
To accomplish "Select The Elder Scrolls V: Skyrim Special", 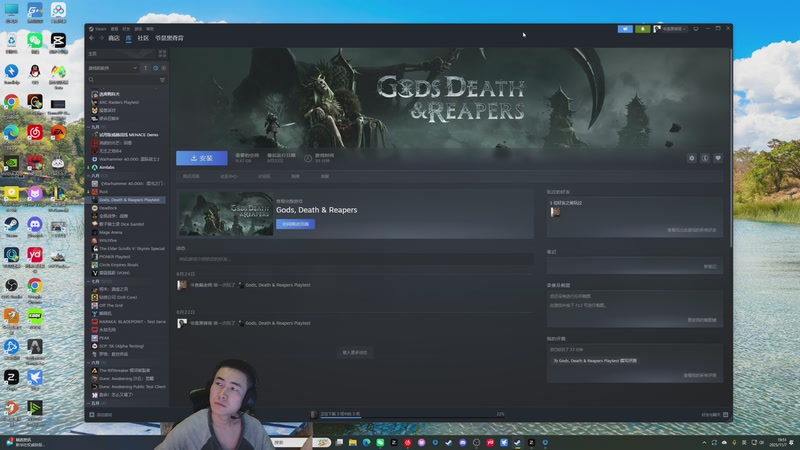I will click(x=131, y=248).
